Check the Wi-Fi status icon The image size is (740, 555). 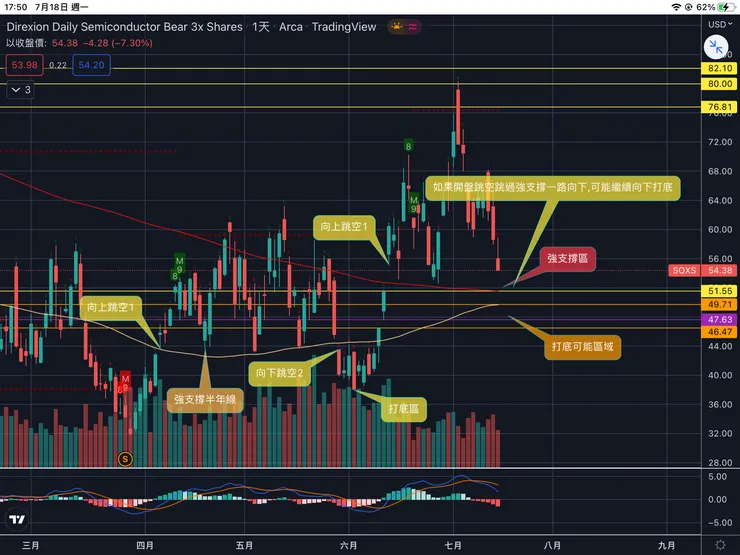pyautogui.click(x=676, y=7)
